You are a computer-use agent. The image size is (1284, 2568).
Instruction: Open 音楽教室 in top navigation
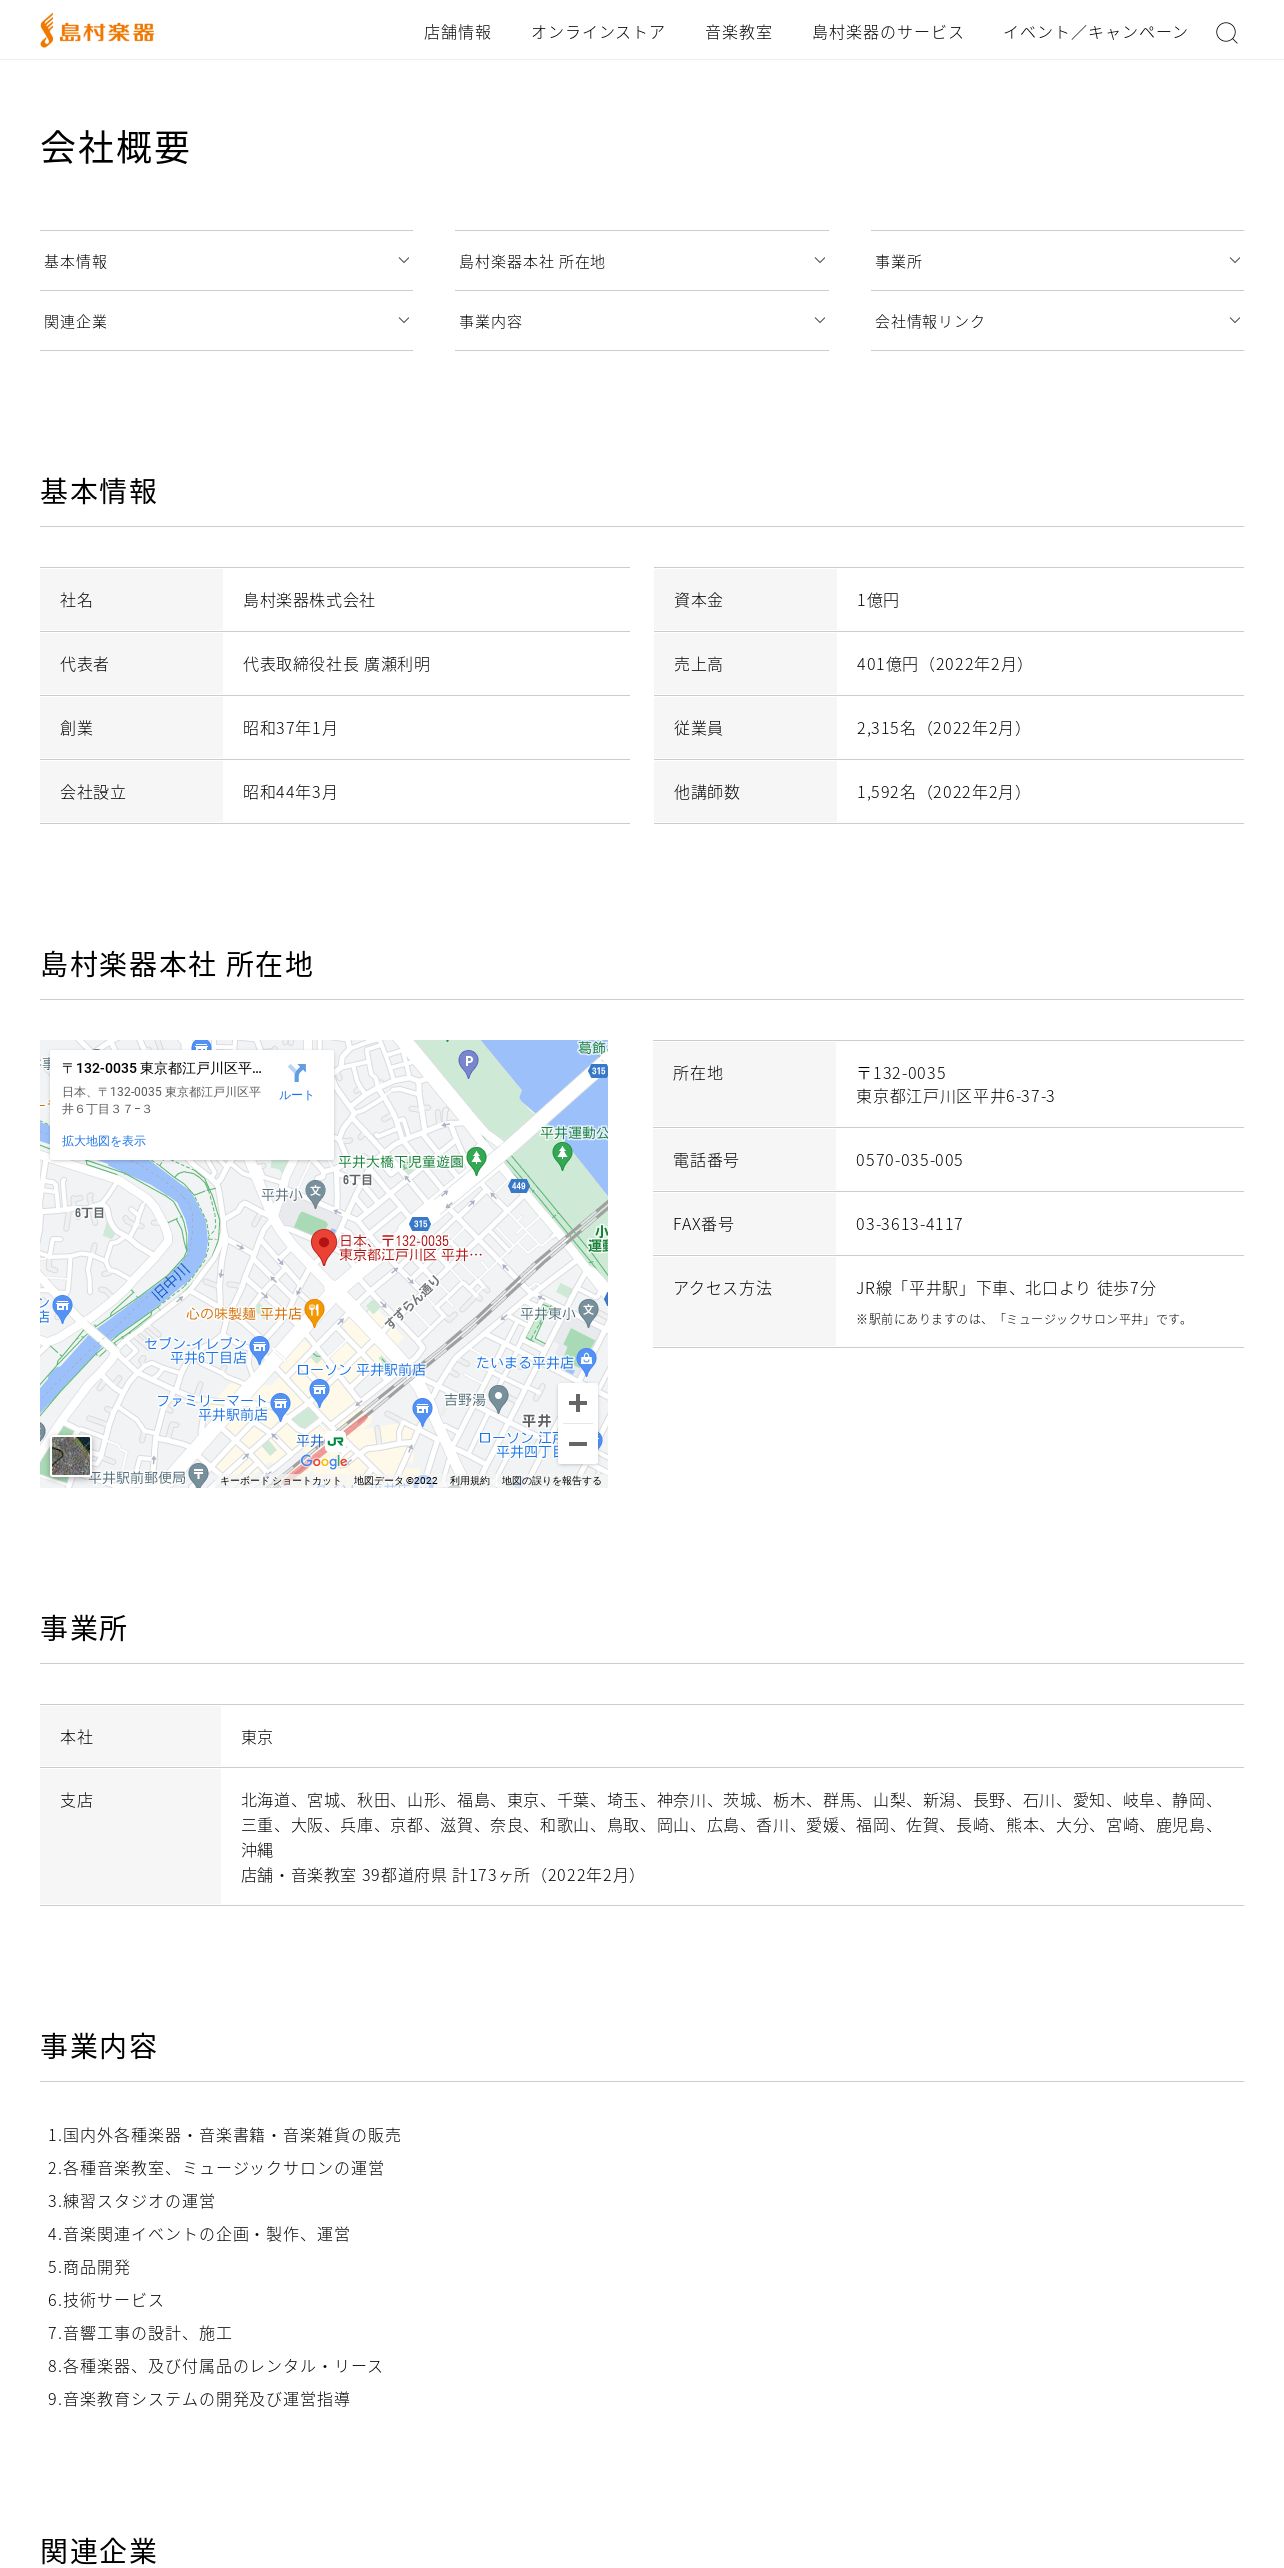(x=738, y=32)
